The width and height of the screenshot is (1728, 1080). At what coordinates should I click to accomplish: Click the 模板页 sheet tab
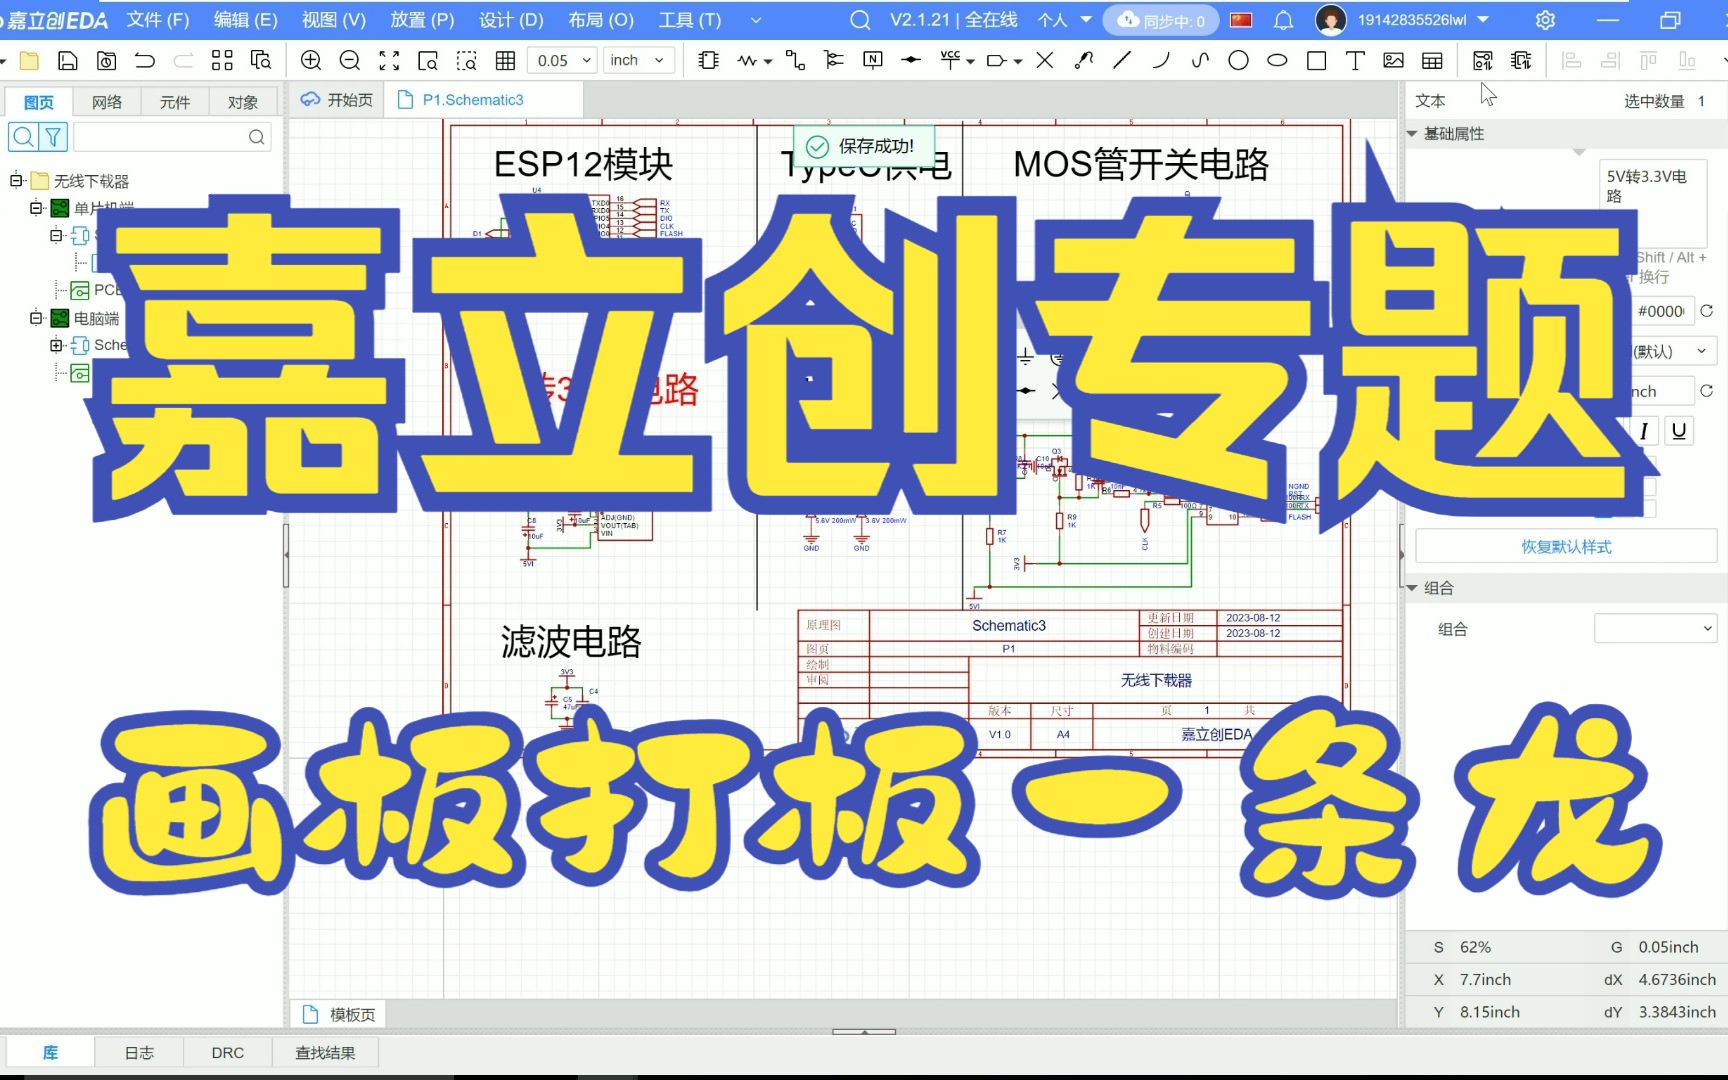coord(340,1014)
